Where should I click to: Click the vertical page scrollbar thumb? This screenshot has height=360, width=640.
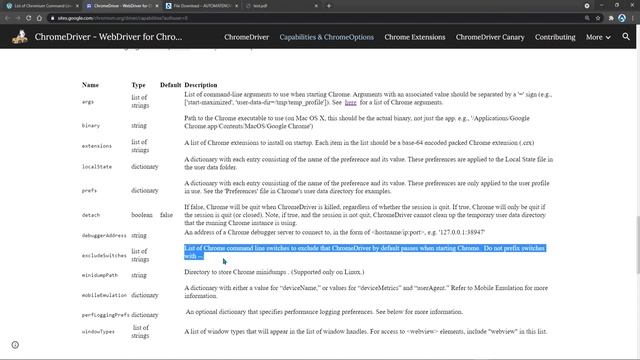(637, 244)
